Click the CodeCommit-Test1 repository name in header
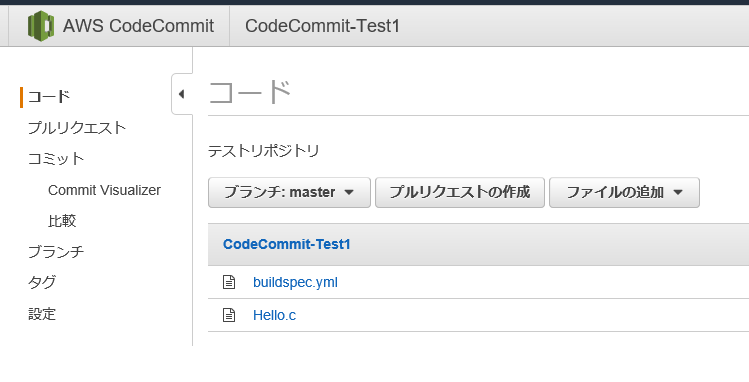 [322, 26]
